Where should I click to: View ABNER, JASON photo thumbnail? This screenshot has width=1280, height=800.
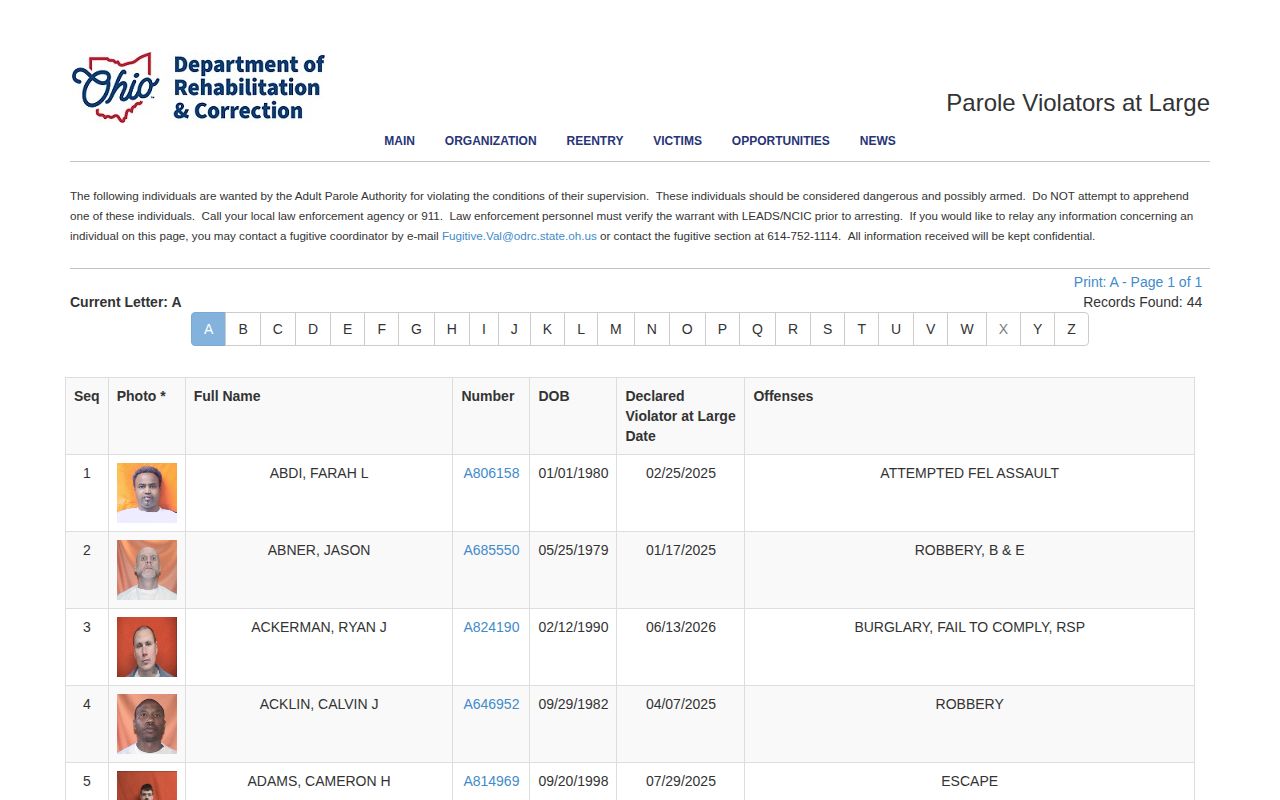coord(147,570)
